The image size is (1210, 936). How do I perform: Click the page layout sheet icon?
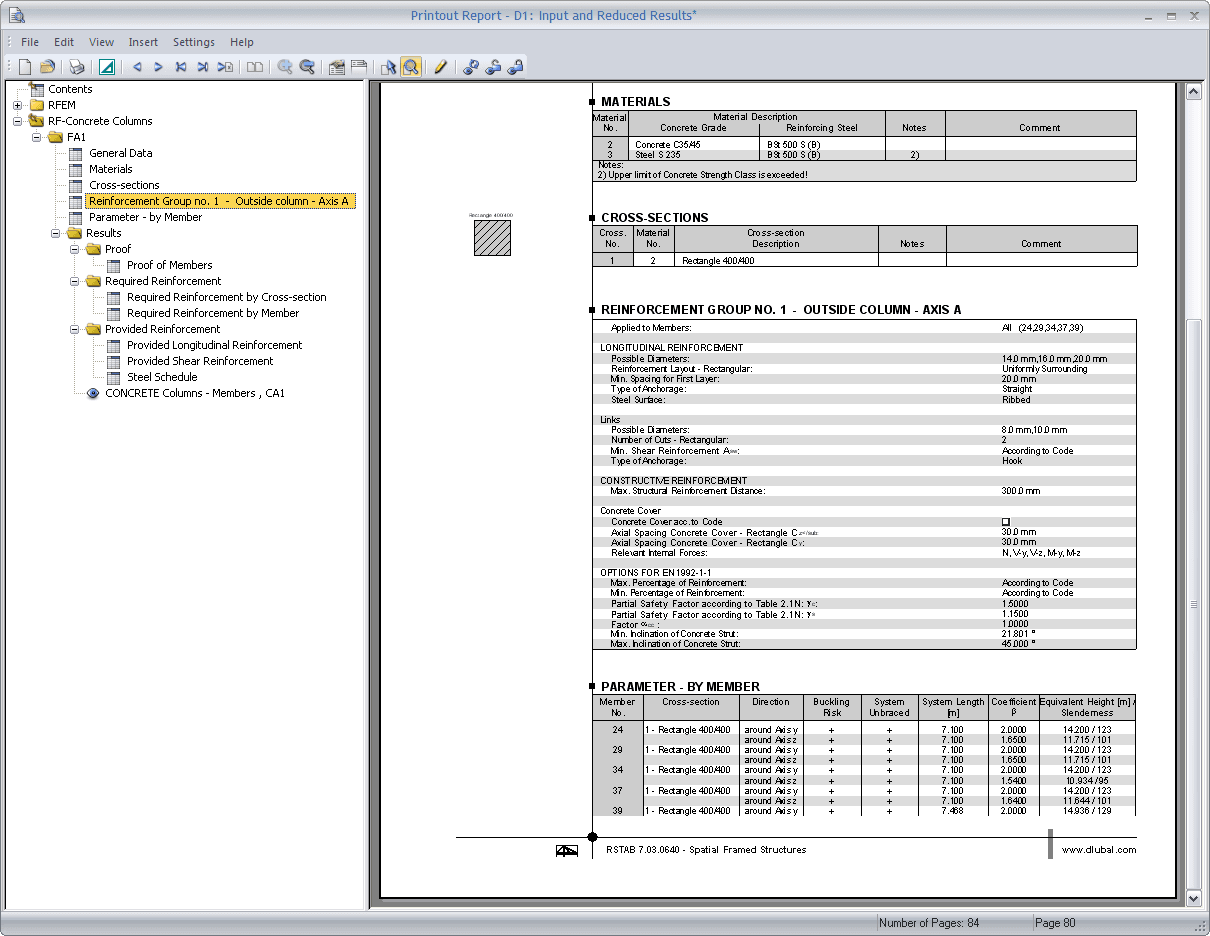click(x=358, y=67)
